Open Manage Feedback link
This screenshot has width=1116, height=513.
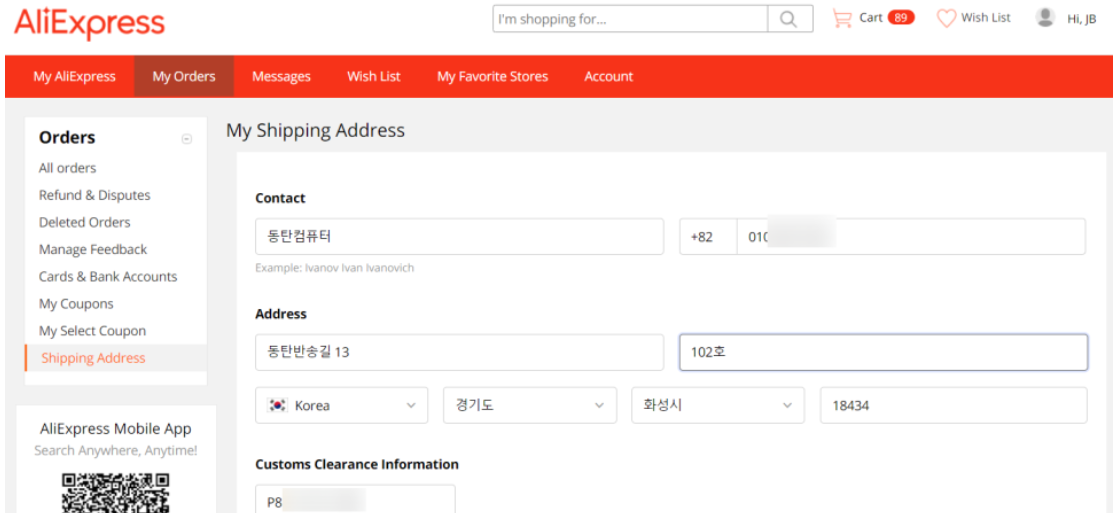[x=93, y=249]
